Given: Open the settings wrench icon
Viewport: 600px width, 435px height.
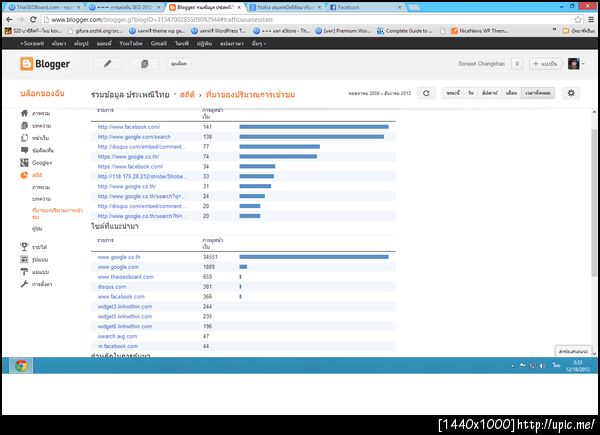Looking at the screenshot, I should point(24,284).
